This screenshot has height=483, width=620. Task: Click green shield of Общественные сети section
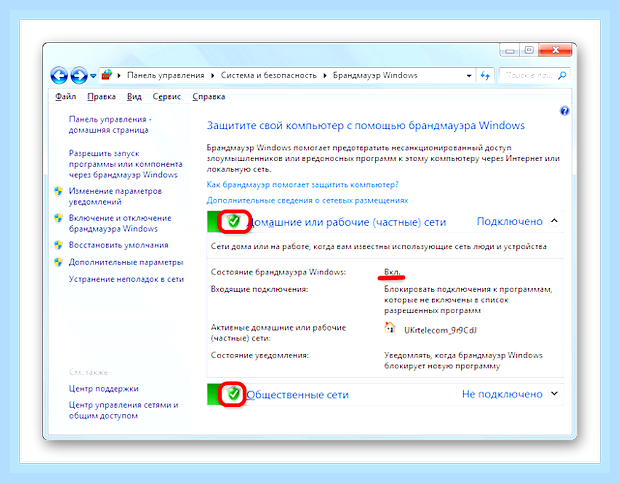pyautogui.click(x=234, y=394)
